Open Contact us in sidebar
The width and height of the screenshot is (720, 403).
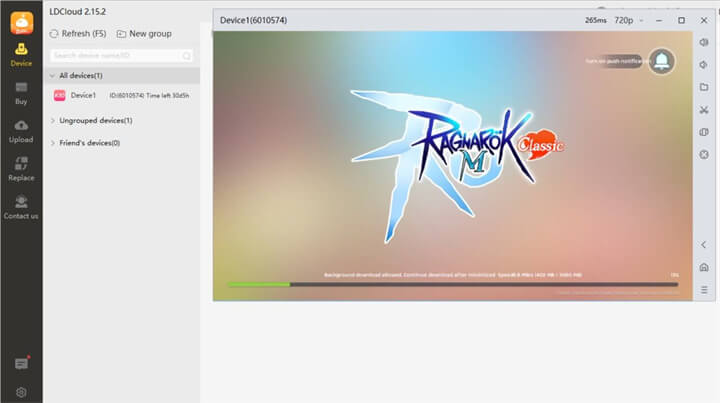(21, 207)
